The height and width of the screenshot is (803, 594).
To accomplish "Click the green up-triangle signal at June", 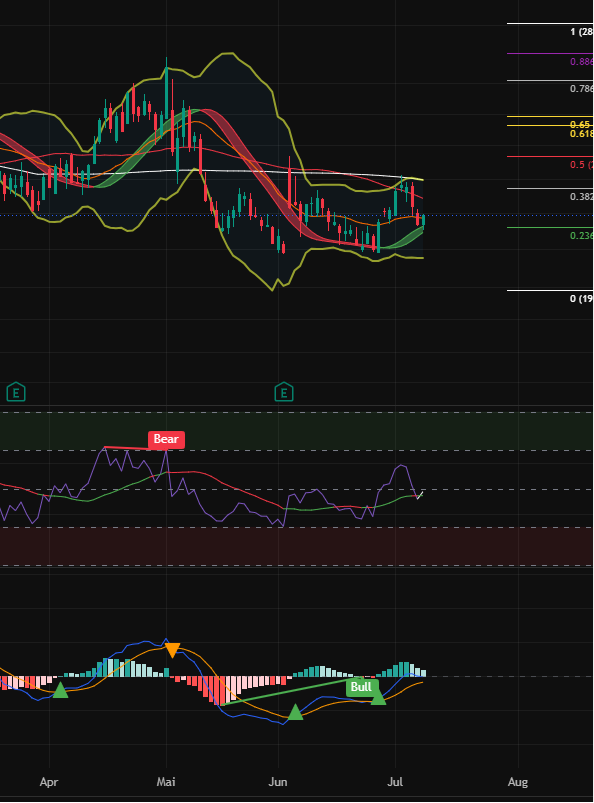I will (295, 712).
